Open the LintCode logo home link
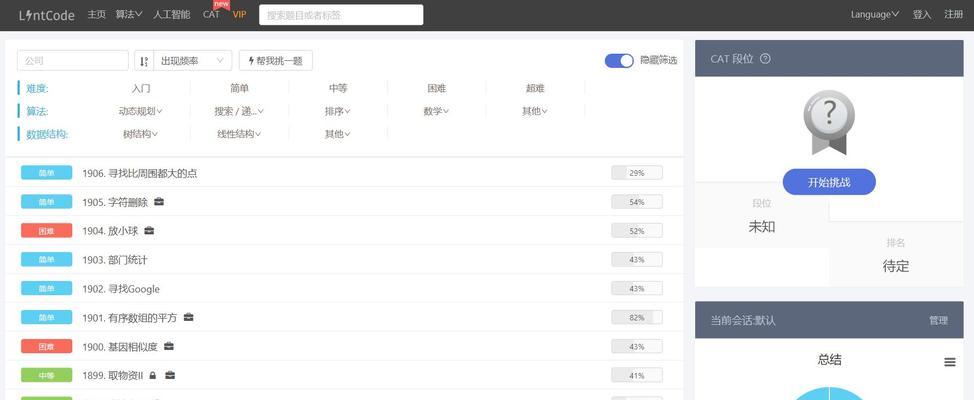 tap(47, 15)
